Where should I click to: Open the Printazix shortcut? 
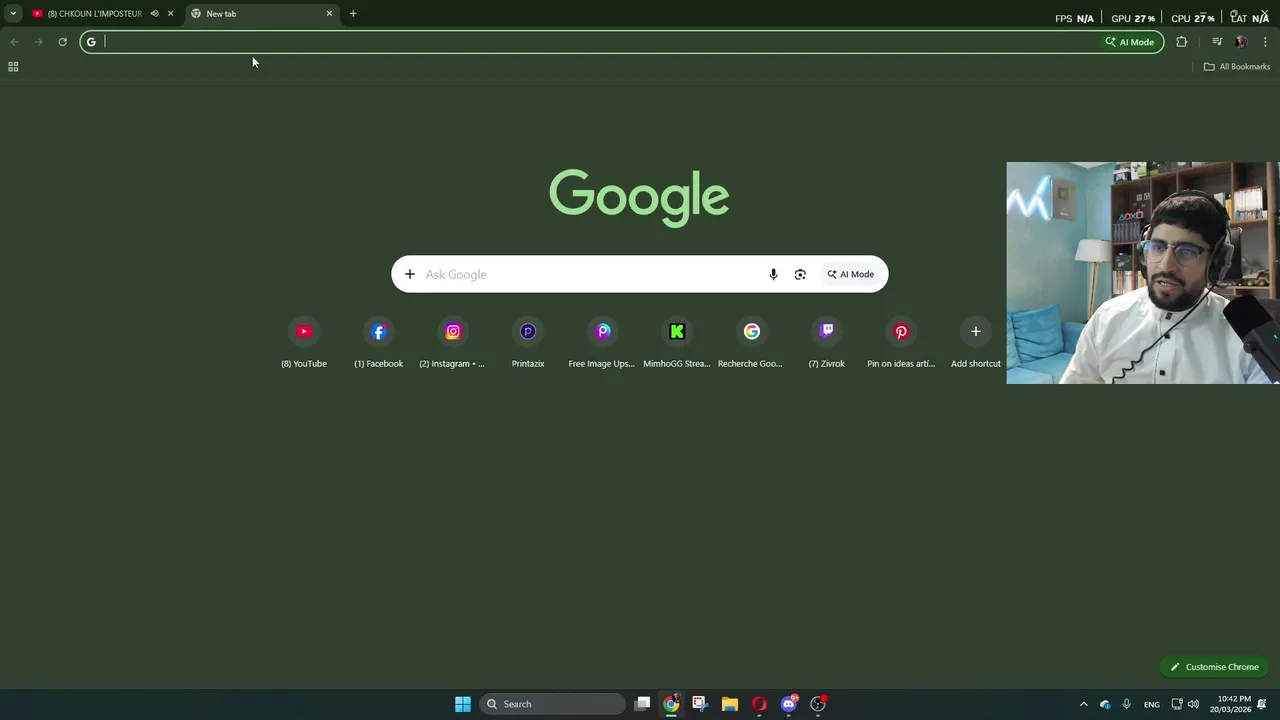click(x=528, y=343)
